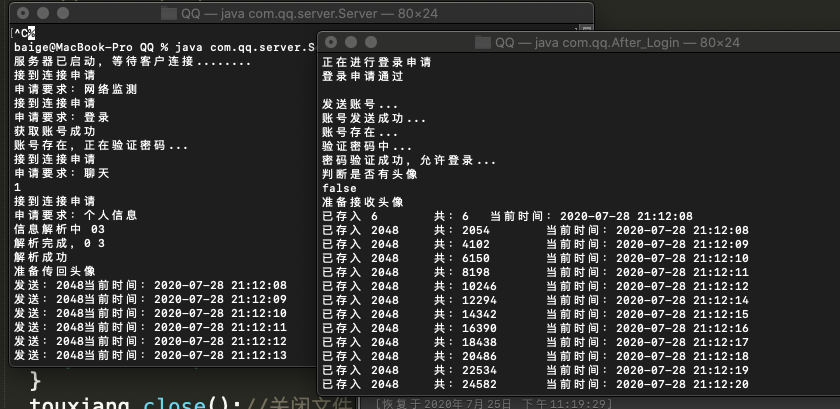Click the '发送：2048' line timed 21:12:13
The height and width of the screenshot is (409, 840).
click(151, 354)
